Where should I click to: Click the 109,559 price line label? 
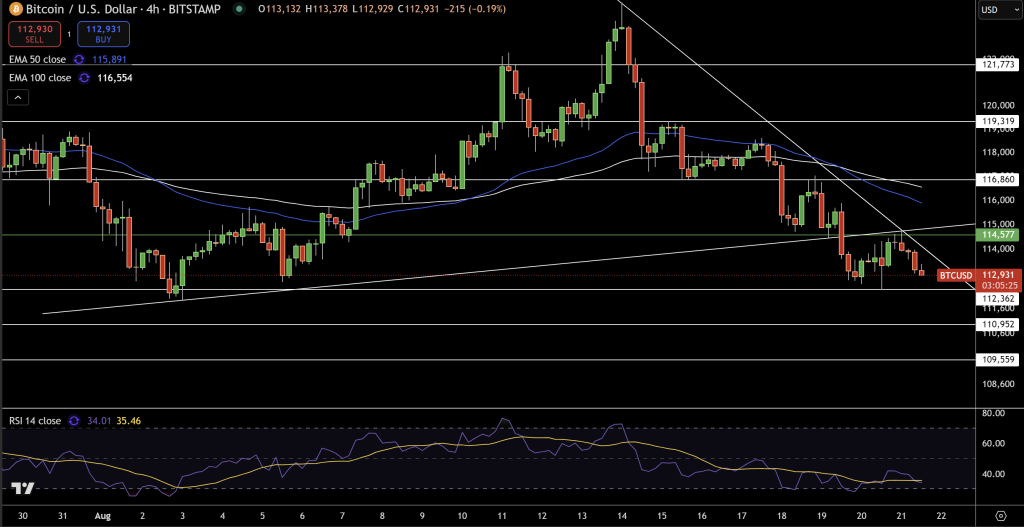997,360
